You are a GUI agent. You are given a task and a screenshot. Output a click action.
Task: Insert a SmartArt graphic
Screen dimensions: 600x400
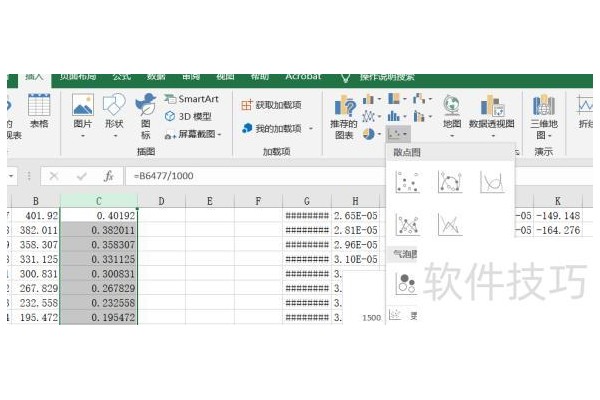pyautogui.click(x=191, y=99)
